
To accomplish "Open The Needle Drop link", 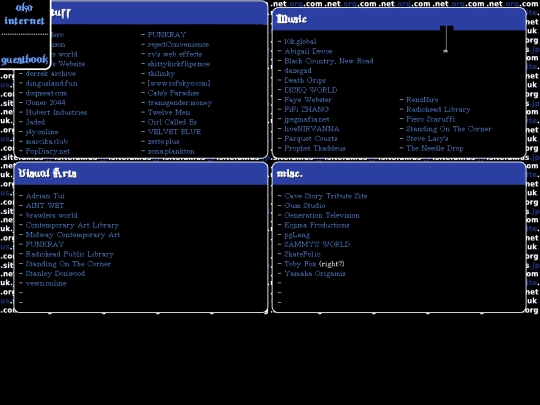I will point(434,148).
